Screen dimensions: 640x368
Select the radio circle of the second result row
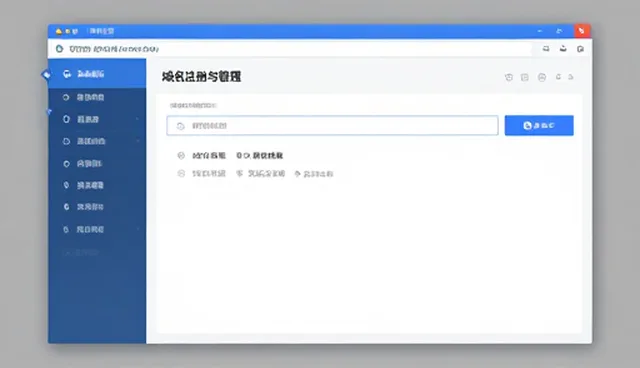click(x=181, y=173)
